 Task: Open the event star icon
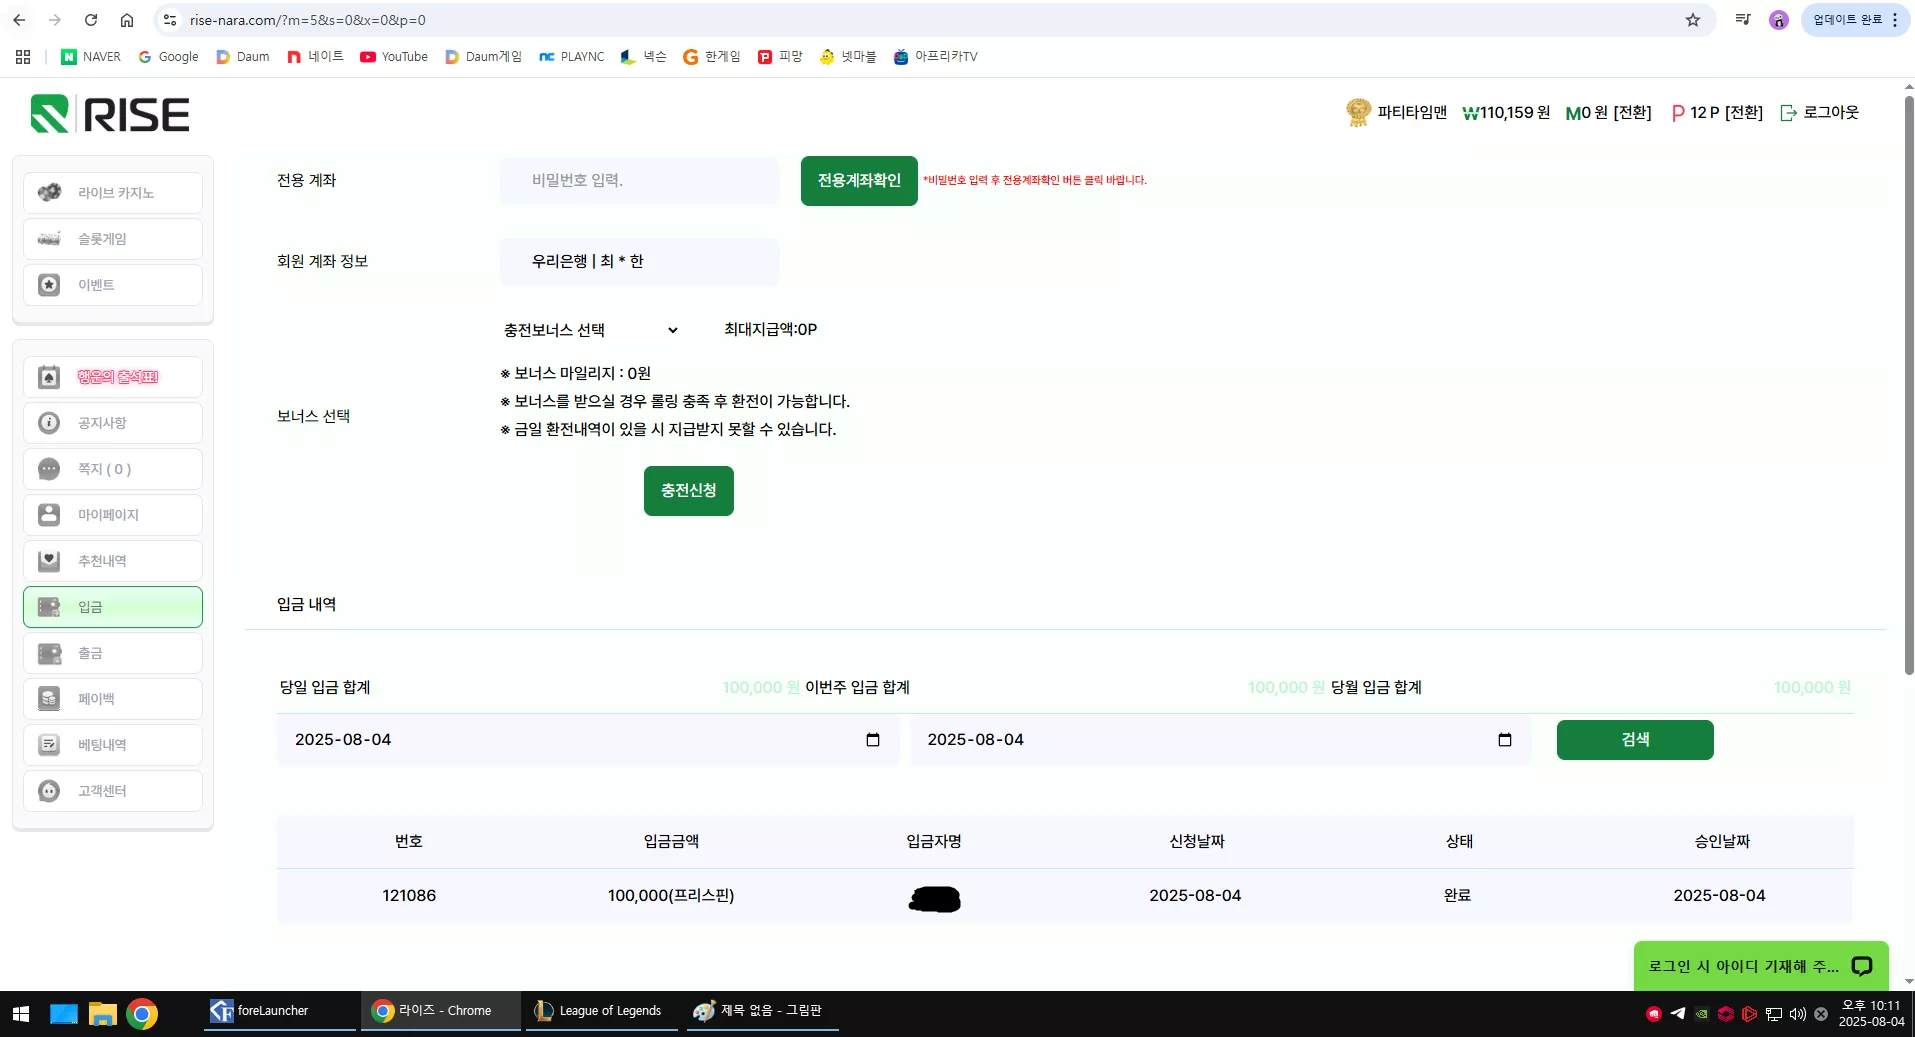(x=49, y=285)
